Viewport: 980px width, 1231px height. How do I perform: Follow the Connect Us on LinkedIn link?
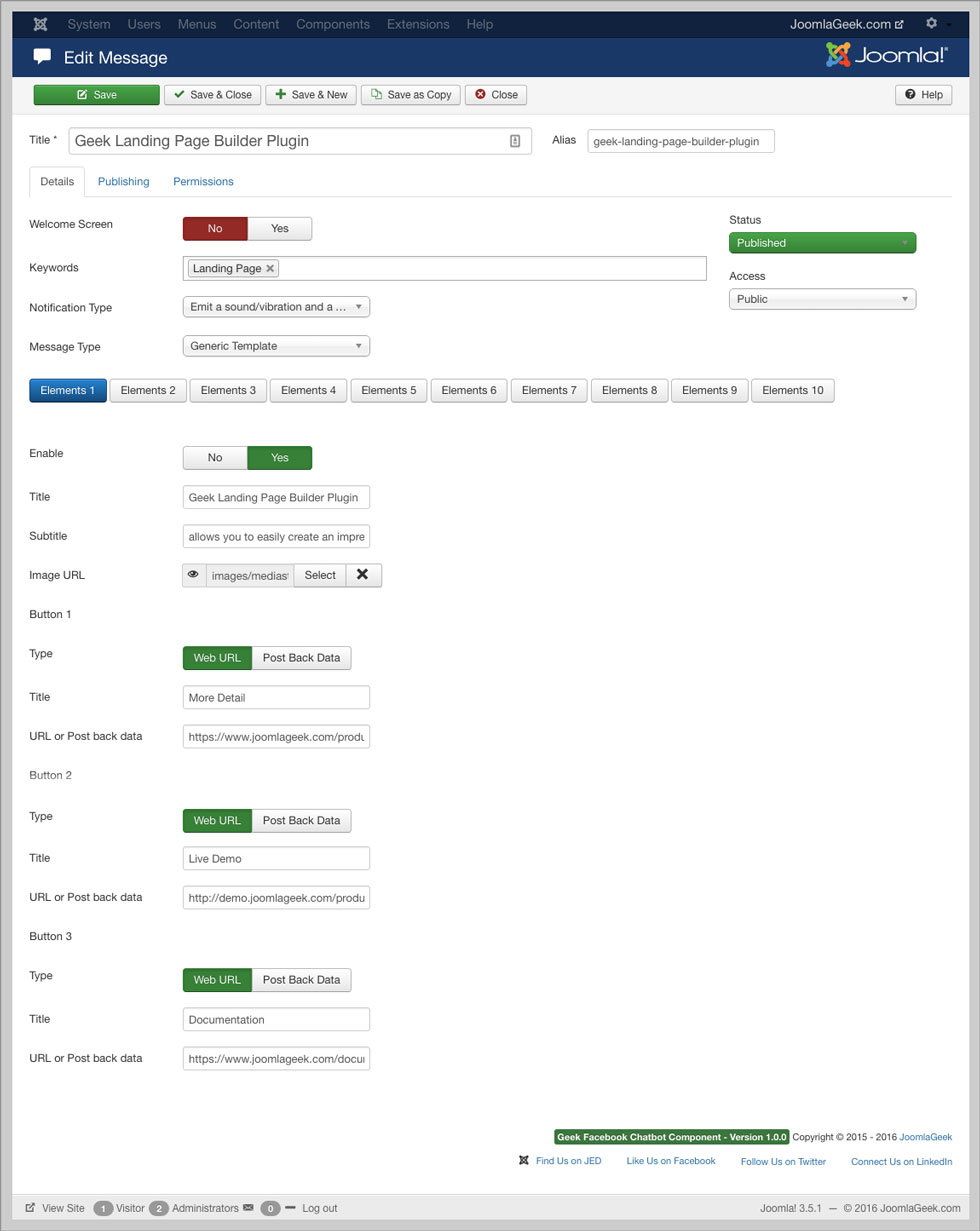901,1162
